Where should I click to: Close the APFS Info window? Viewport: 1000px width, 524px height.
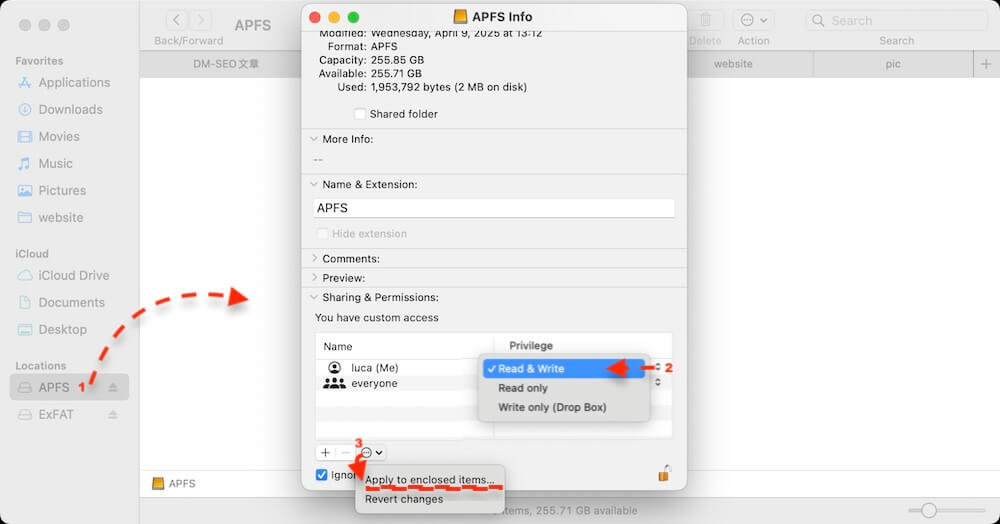(x=314, y=17)
